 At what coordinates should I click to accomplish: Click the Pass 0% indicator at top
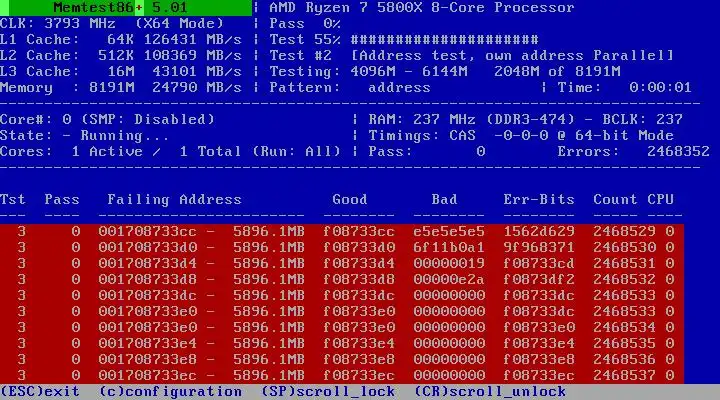point(305,23)
